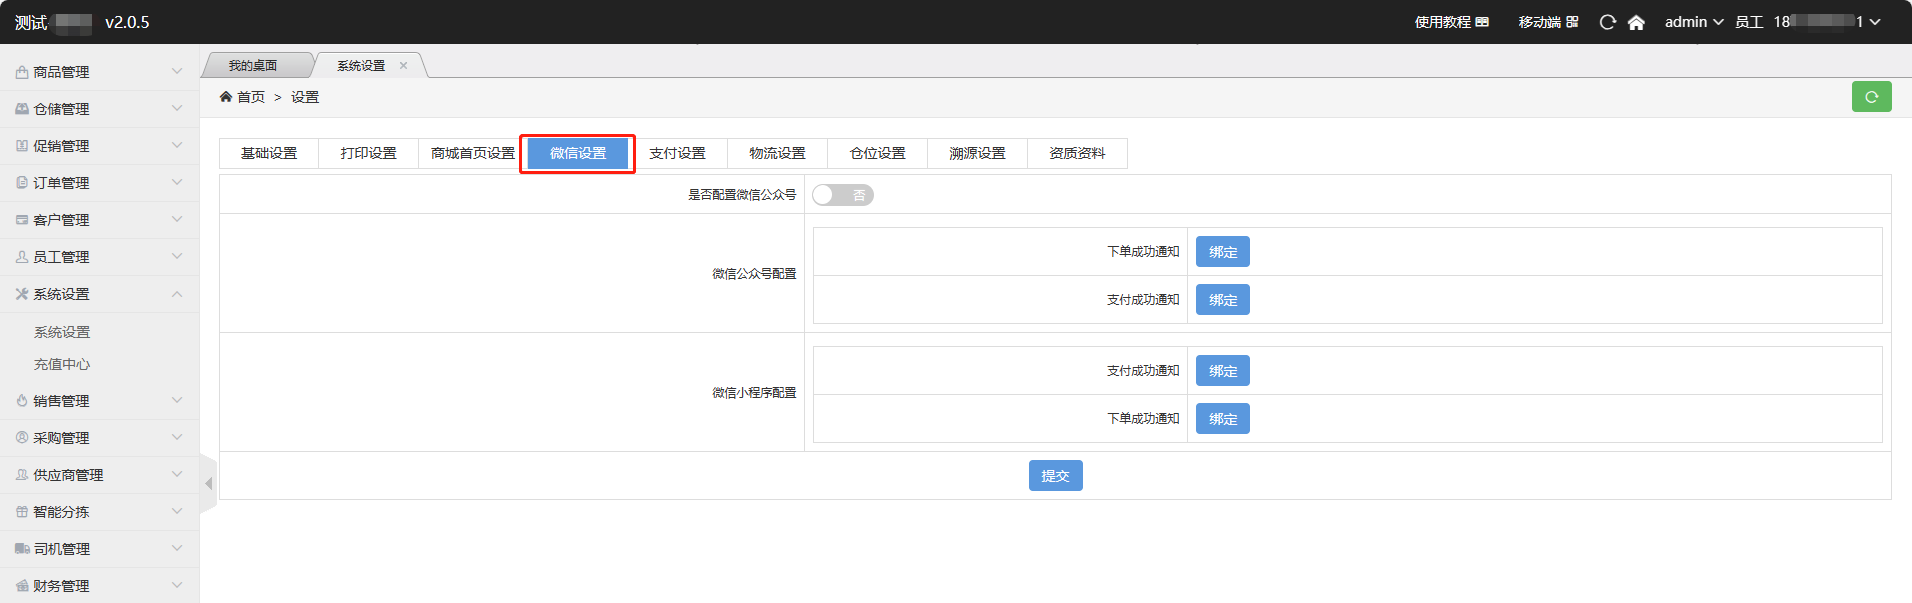Switch to the 支付设置 tab
This screenshot has width=1912, height=603.
coord(677,153)
